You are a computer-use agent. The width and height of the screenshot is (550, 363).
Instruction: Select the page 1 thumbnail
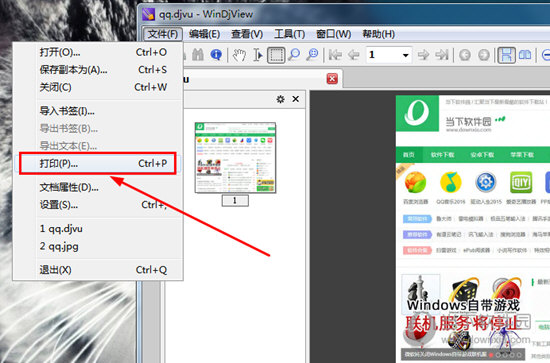(x=235, y=157)
